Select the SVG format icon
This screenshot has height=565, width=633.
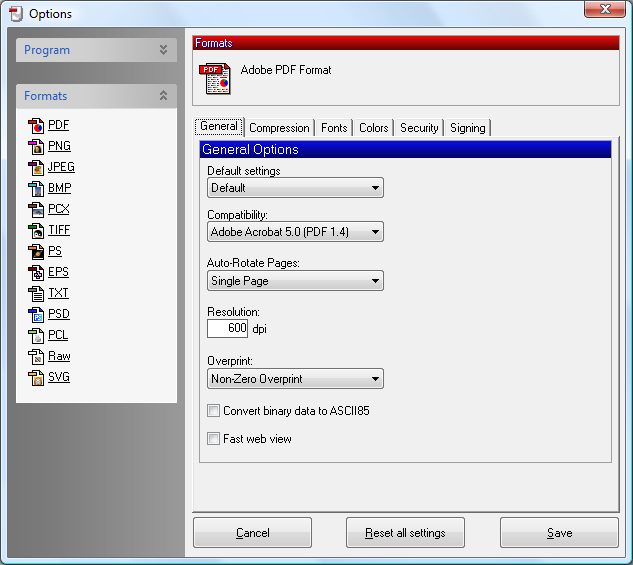click(x=37, y=378)
